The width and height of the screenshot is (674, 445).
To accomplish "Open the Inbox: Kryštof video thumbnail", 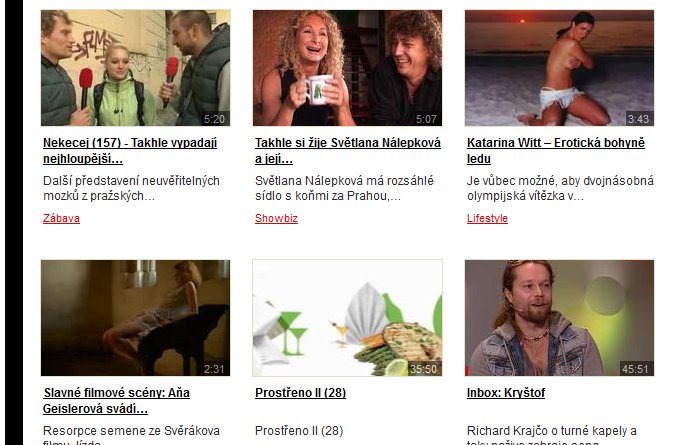I will pos(559,318).
